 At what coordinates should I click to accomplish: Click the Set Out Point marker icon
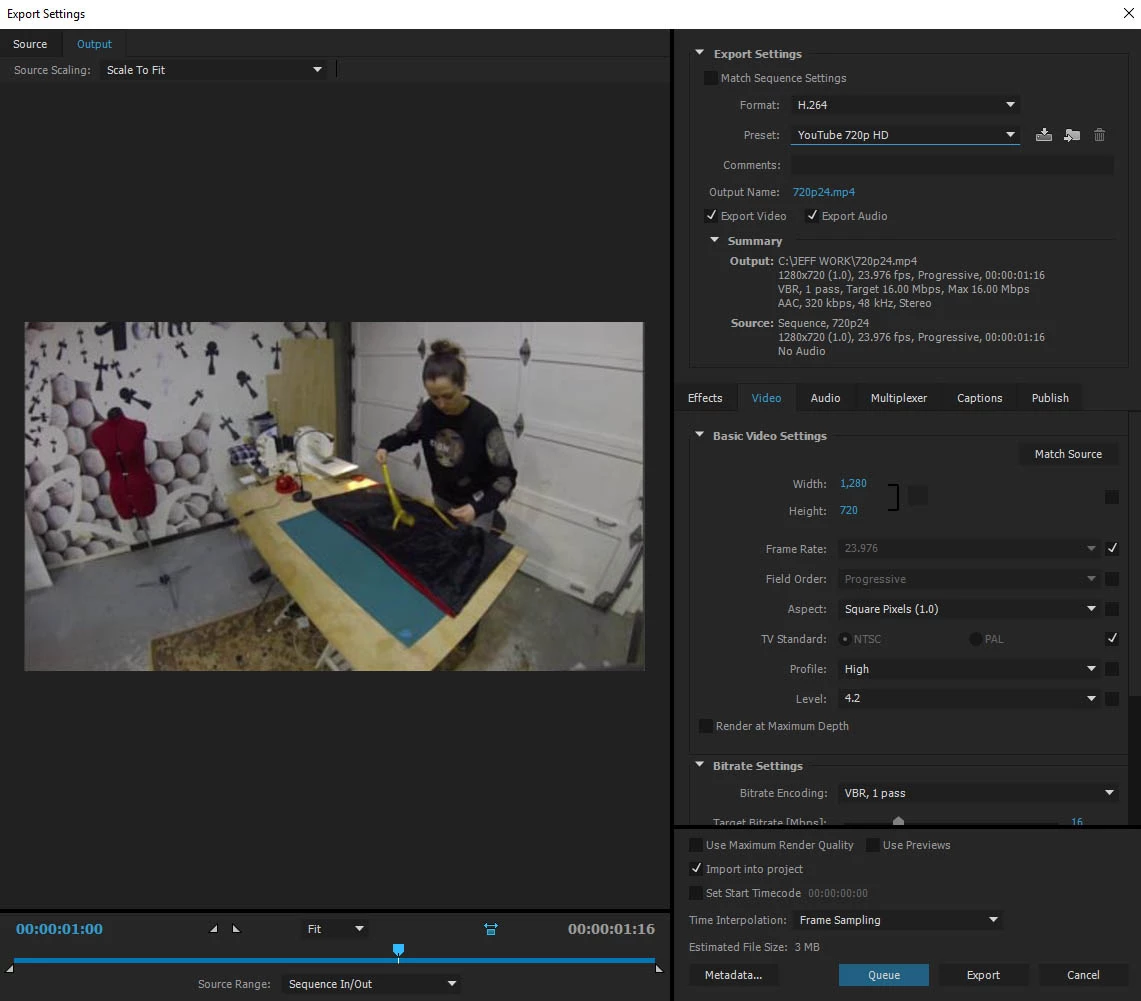coord(236,929)
